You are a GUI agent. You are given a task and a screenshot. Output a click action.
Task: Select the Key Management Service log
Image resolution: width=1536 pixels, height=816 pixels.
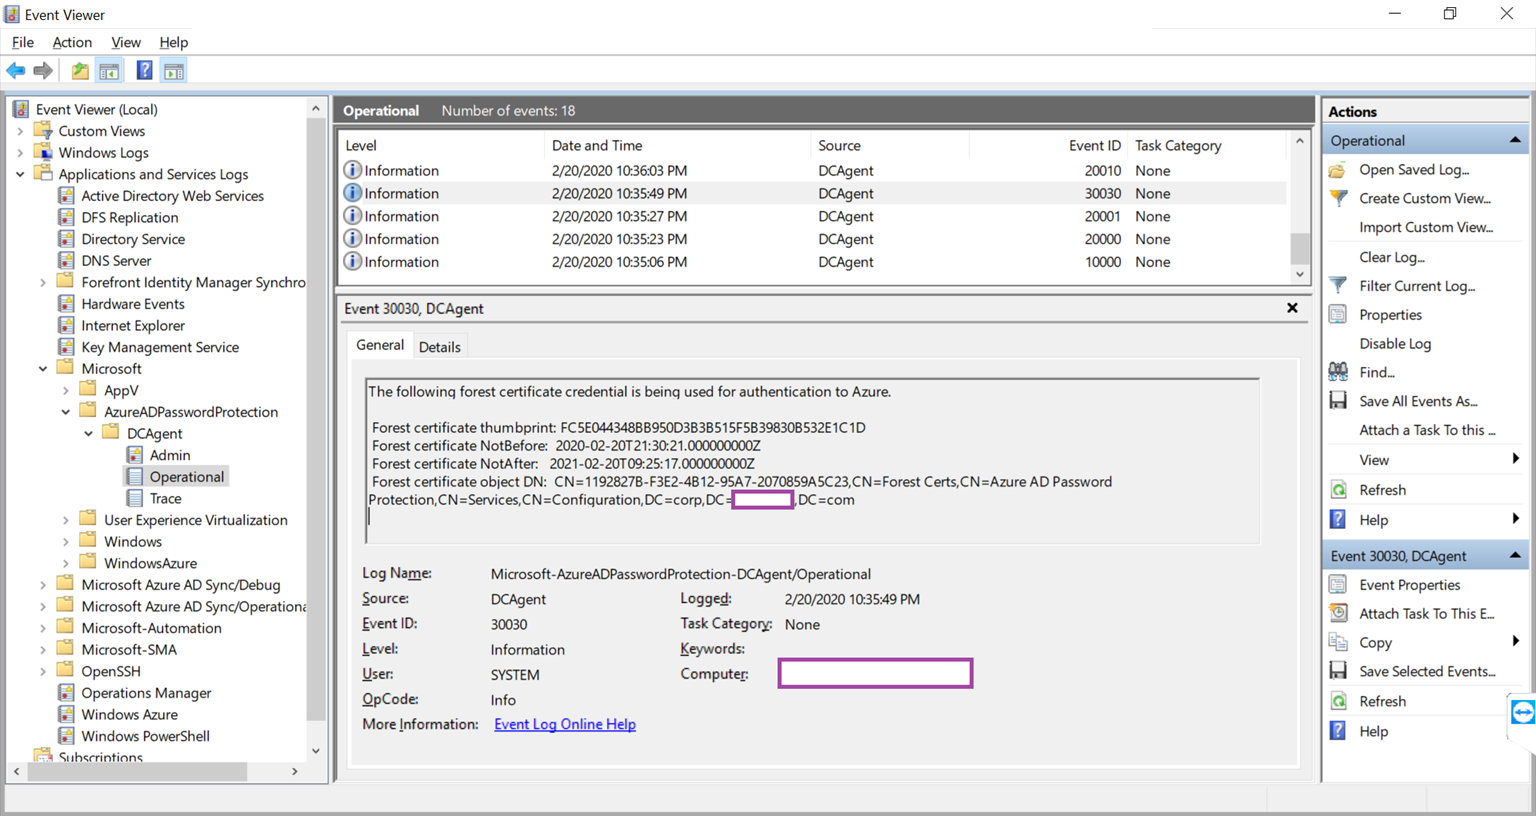coord(160,347)
